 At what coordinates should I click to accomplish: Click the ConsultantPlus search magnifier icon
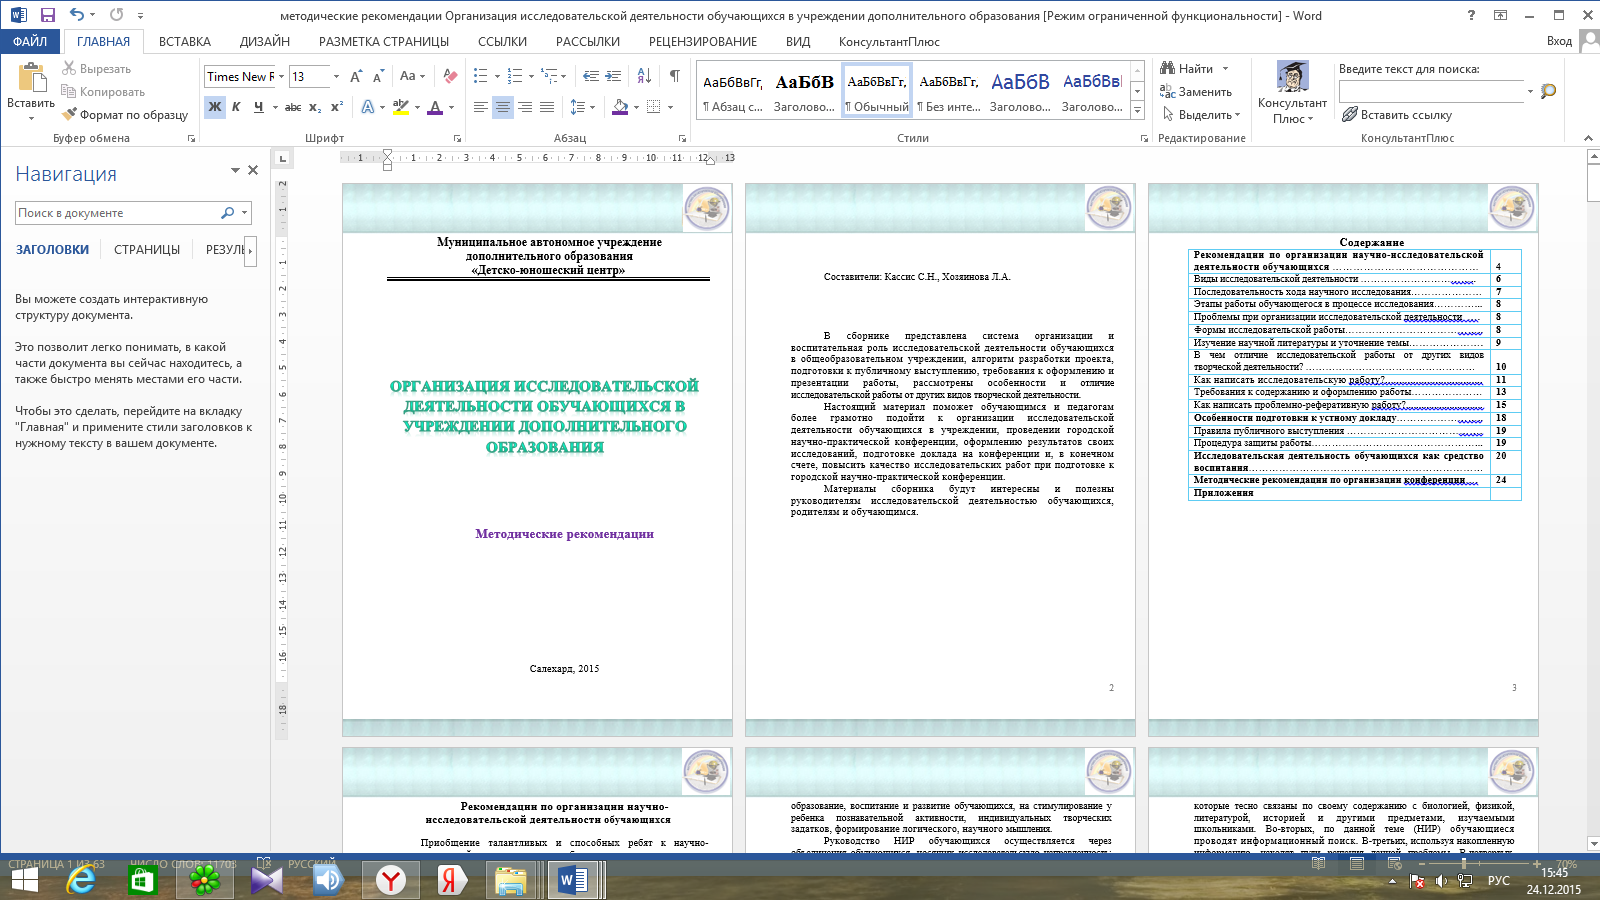click(x=1548, y=91)
